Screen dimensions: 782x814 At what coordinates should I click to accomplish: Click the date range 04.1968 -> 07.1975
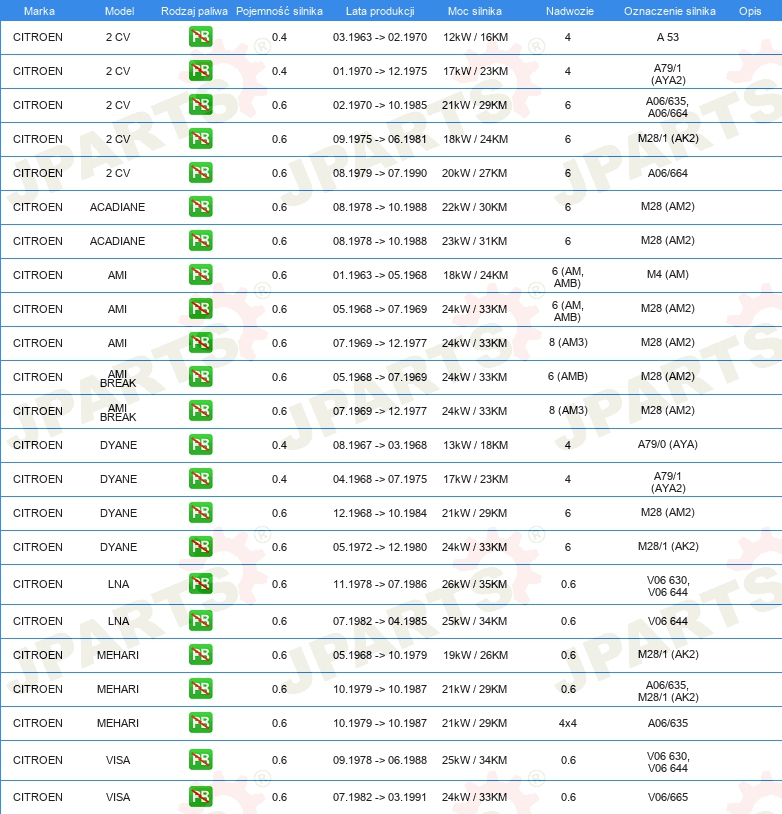click(380, 479)
